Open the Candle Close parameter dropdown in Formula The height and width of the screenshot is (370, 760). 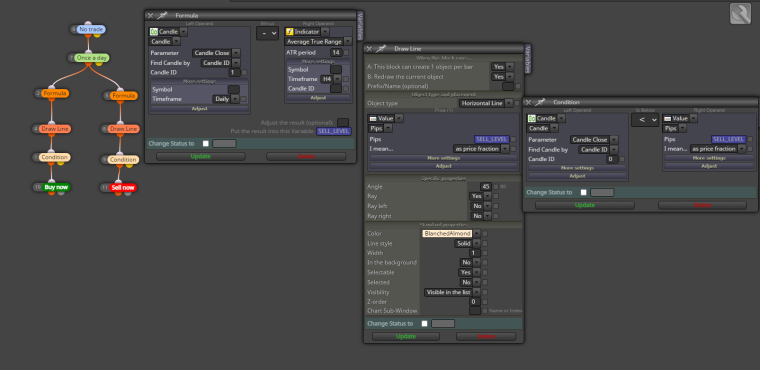216,53
